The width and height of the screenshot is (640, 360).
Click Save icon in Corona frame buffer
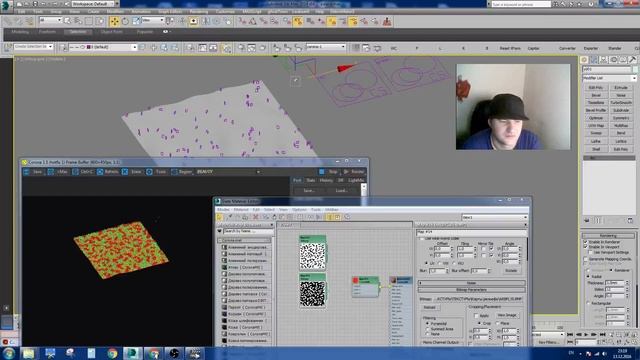pyautogui.click(x=27, y=172)
